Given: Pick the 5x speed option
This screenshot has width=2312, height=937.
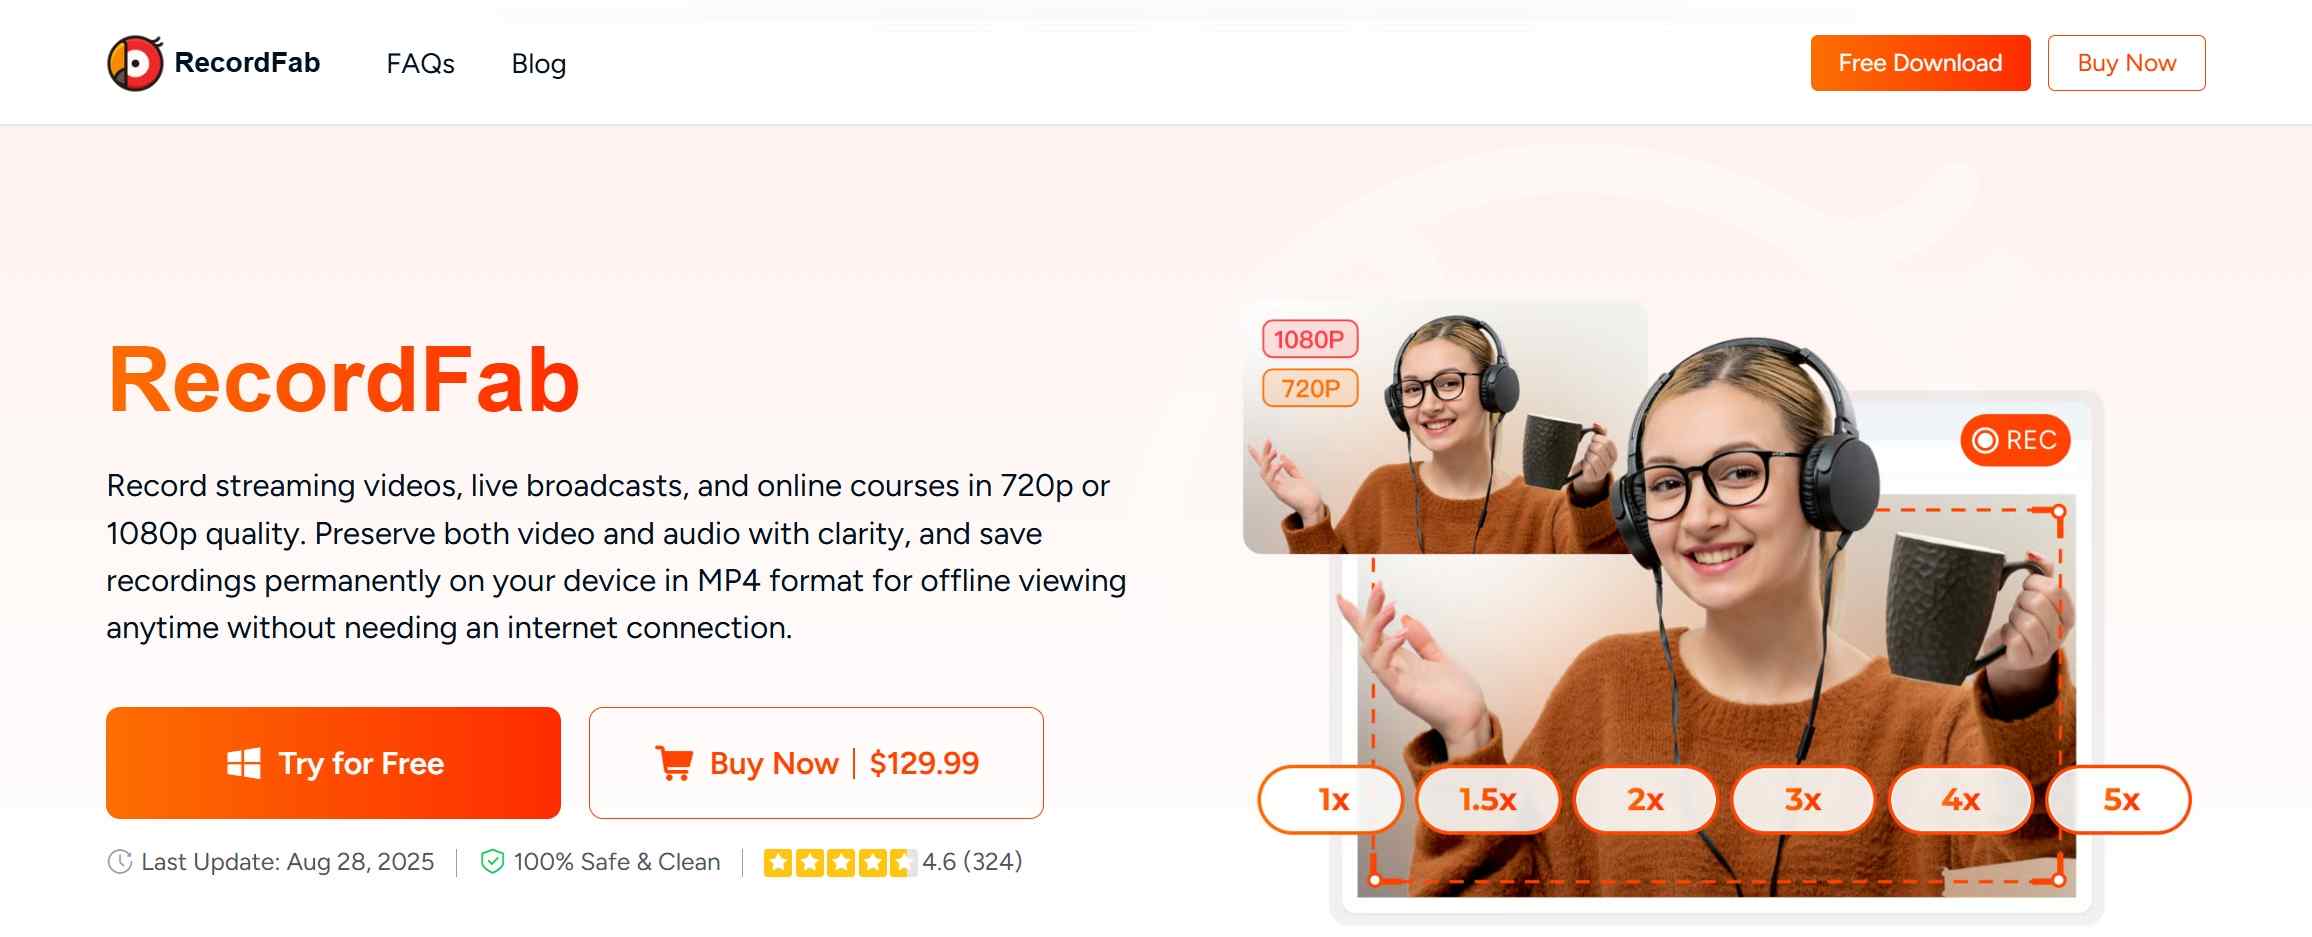Looking at the screenshot, I should (2119, 799).
